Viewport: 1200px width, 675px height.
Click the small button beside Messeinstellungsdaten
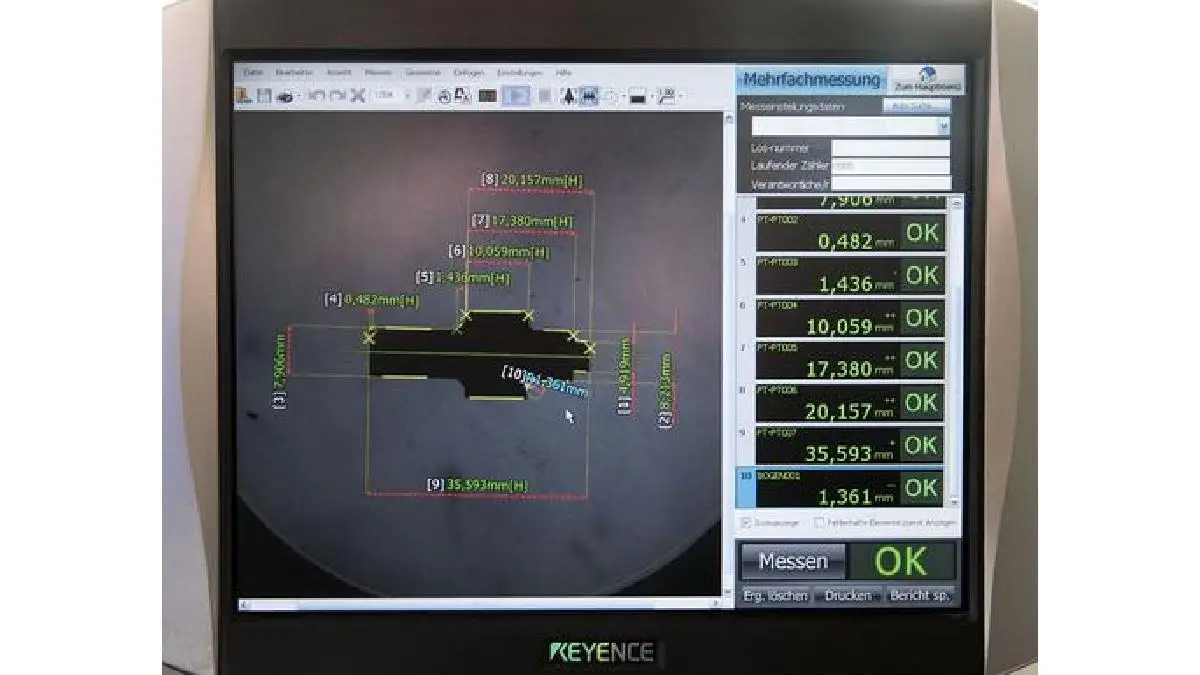coord(916,106)
